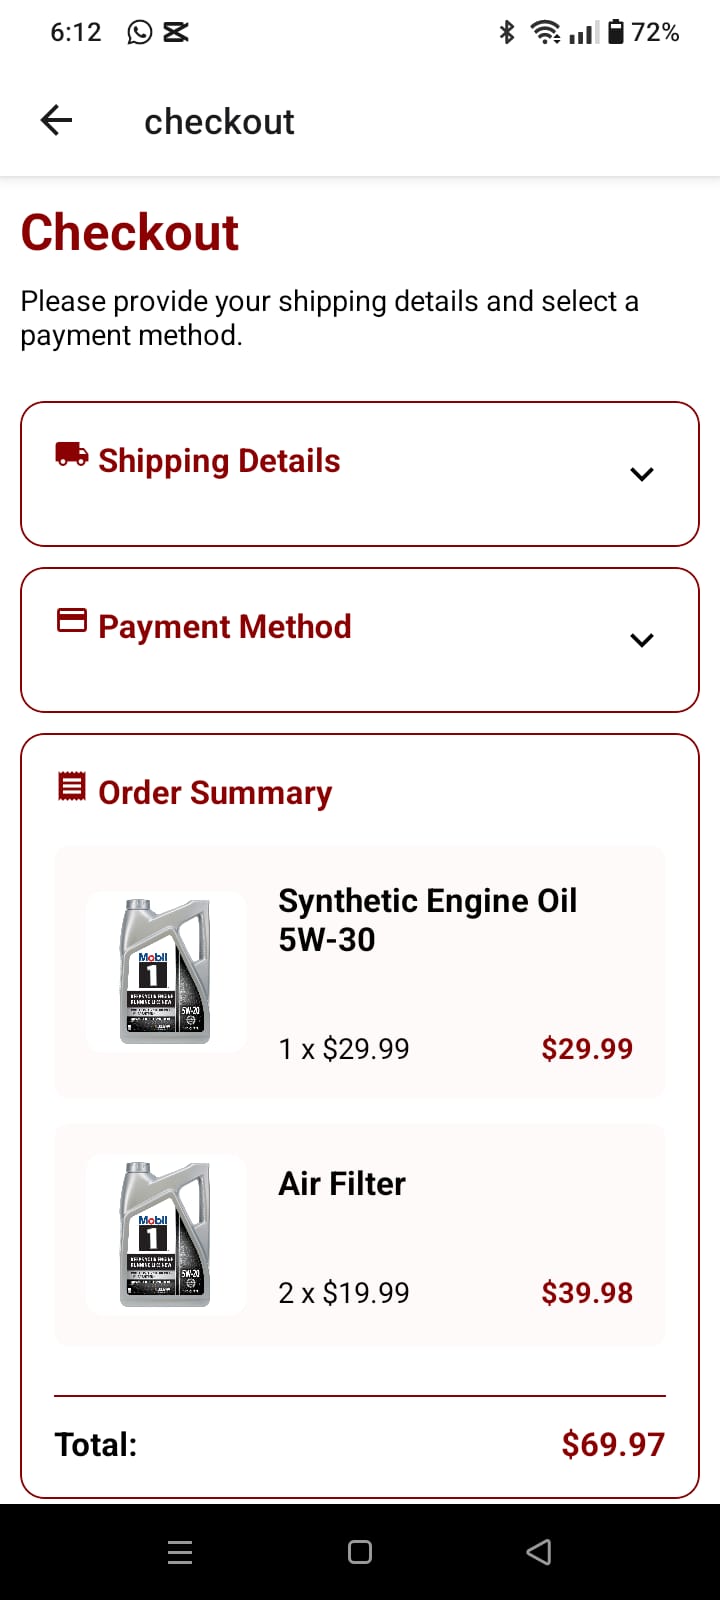This screenshot has width=720, height=1600.
Task: Open the Payment Method section heading
Action: (x=225, y=627)
